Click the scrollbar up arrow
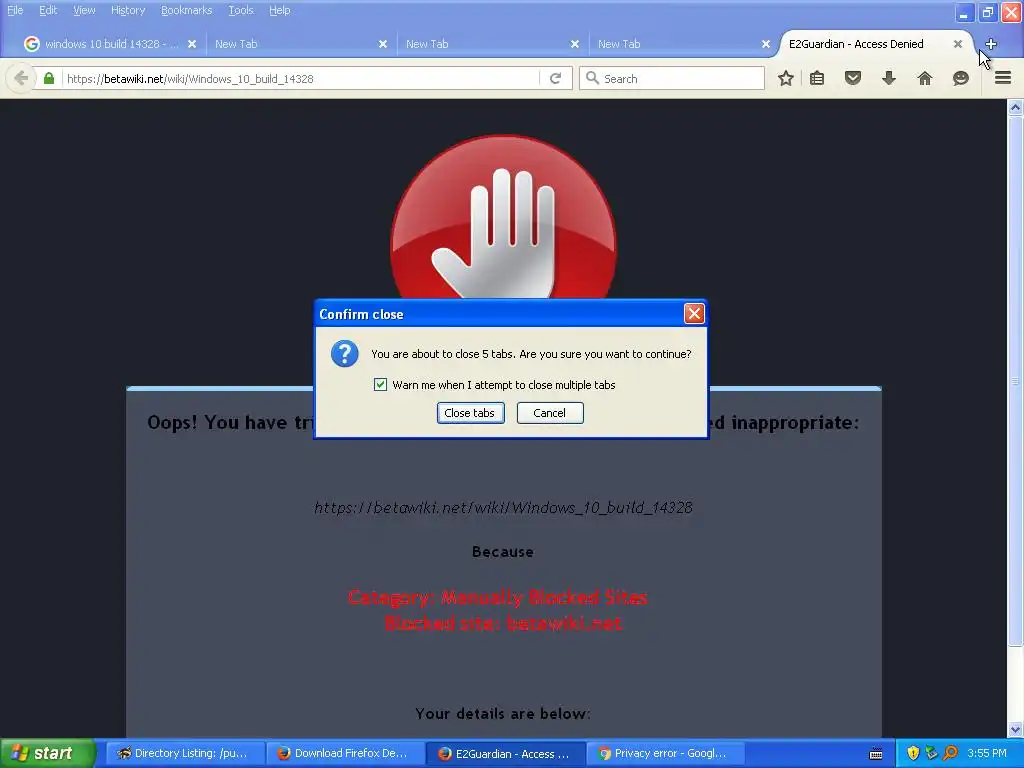 click(x=1016, y=107)
